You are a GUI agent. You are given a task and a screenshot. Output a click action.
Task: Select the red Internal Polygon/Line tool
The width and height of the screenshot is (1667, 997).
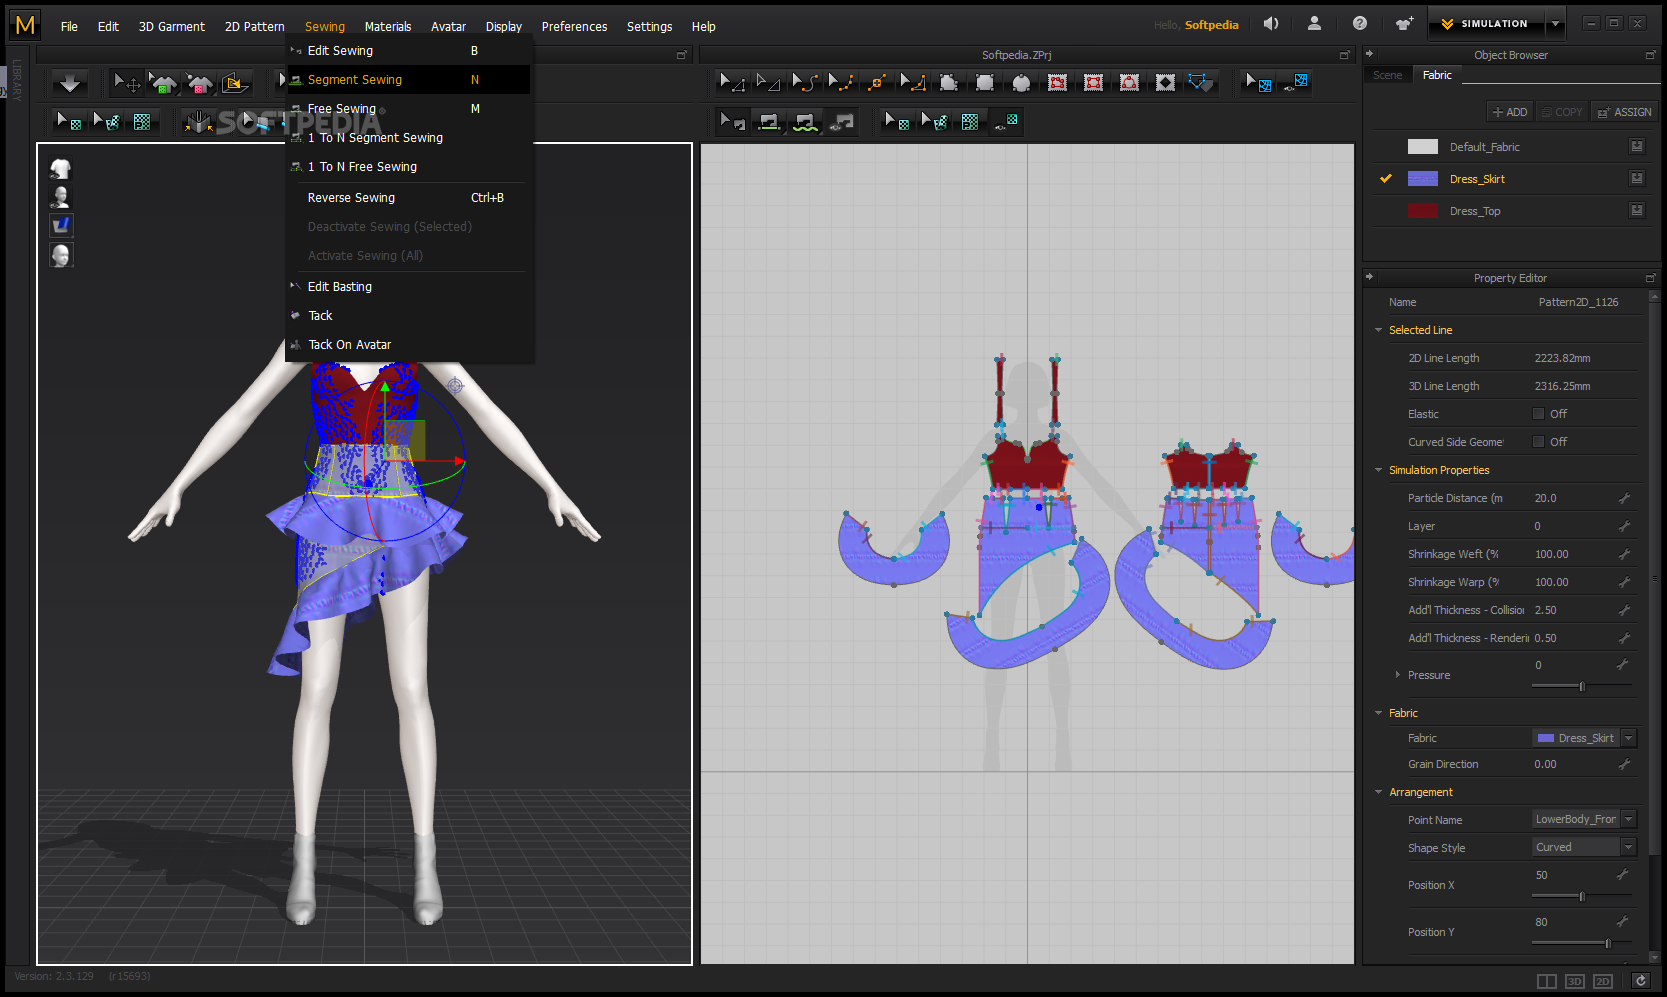point(1057,83)
